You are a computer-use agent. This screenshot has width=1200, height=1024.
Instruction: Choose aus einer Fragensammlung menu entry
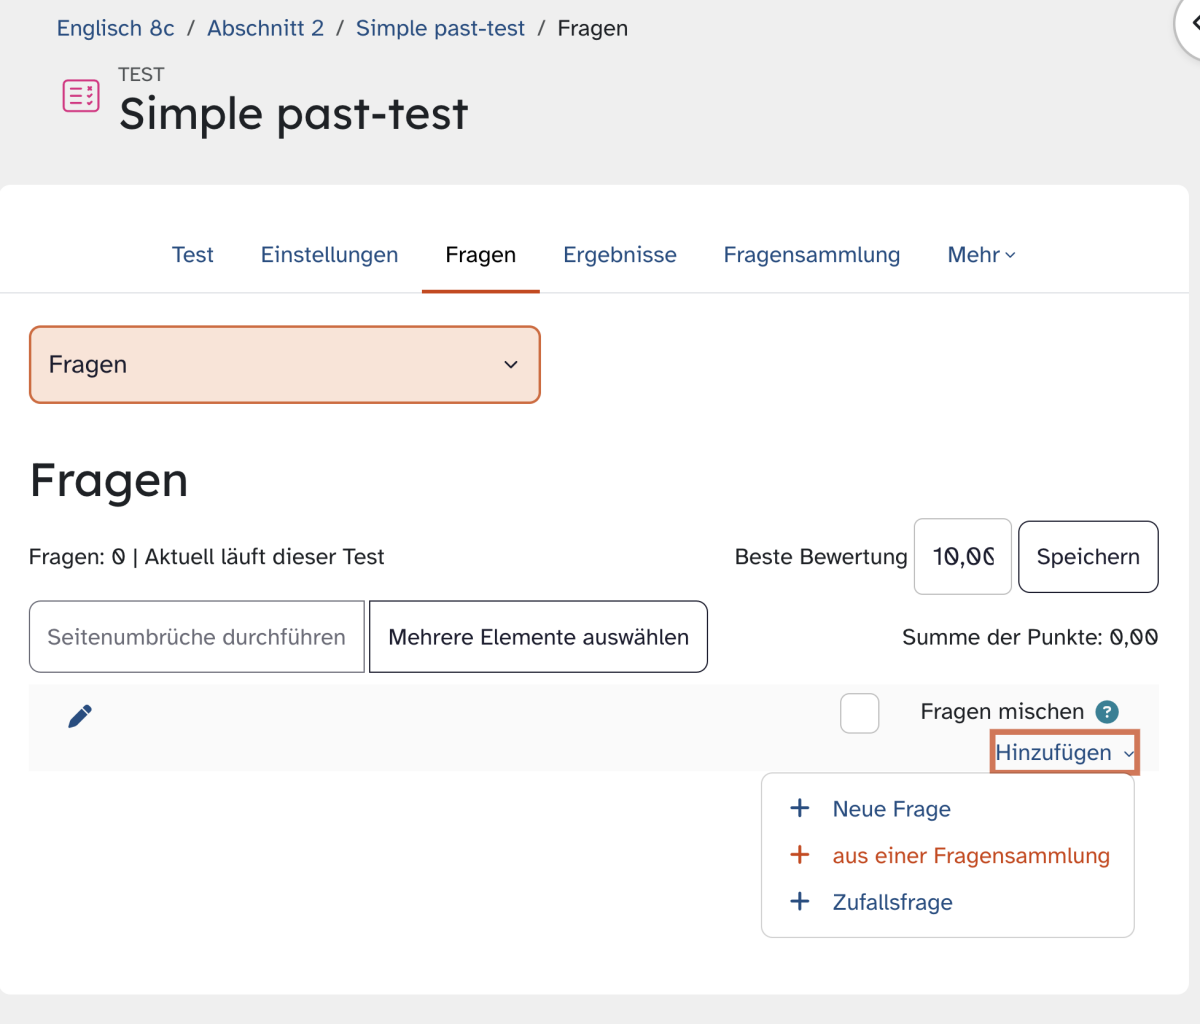[971, 856]
